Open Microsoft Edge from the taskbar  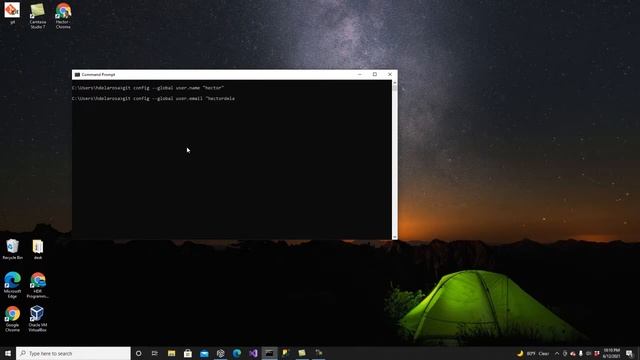pos(237,353)
